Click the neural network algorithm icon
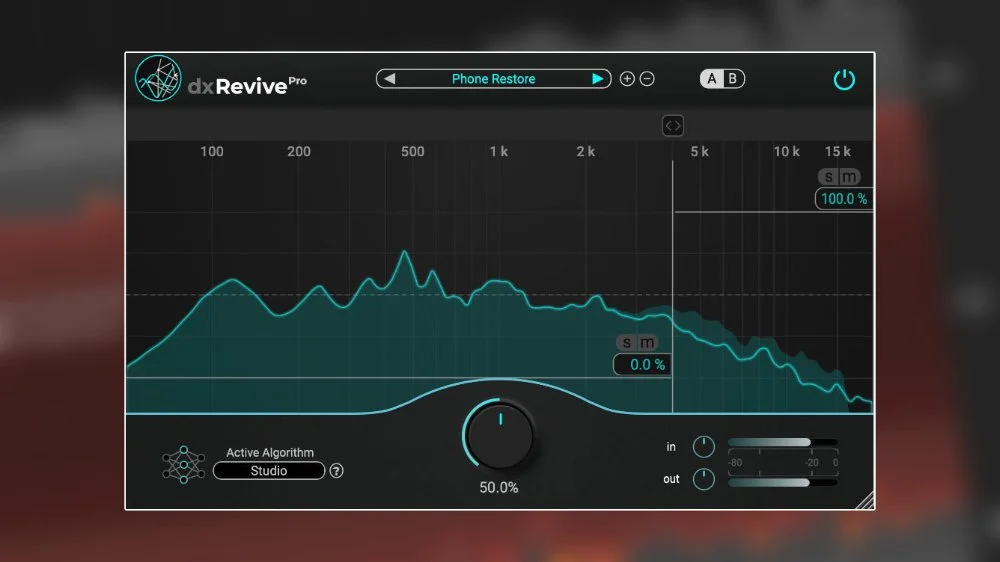 184,464
